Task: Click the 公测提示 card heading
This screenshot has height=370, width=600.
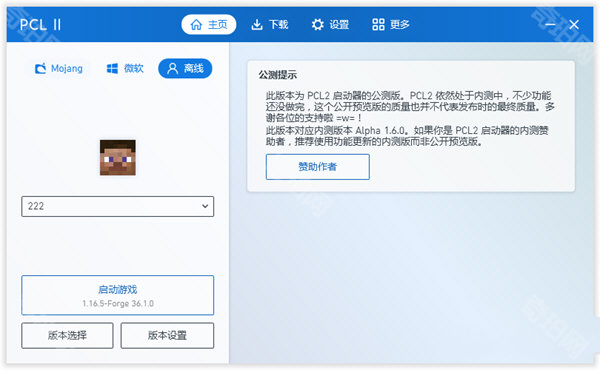Action: pyautogui.click(x=277, y=75)
